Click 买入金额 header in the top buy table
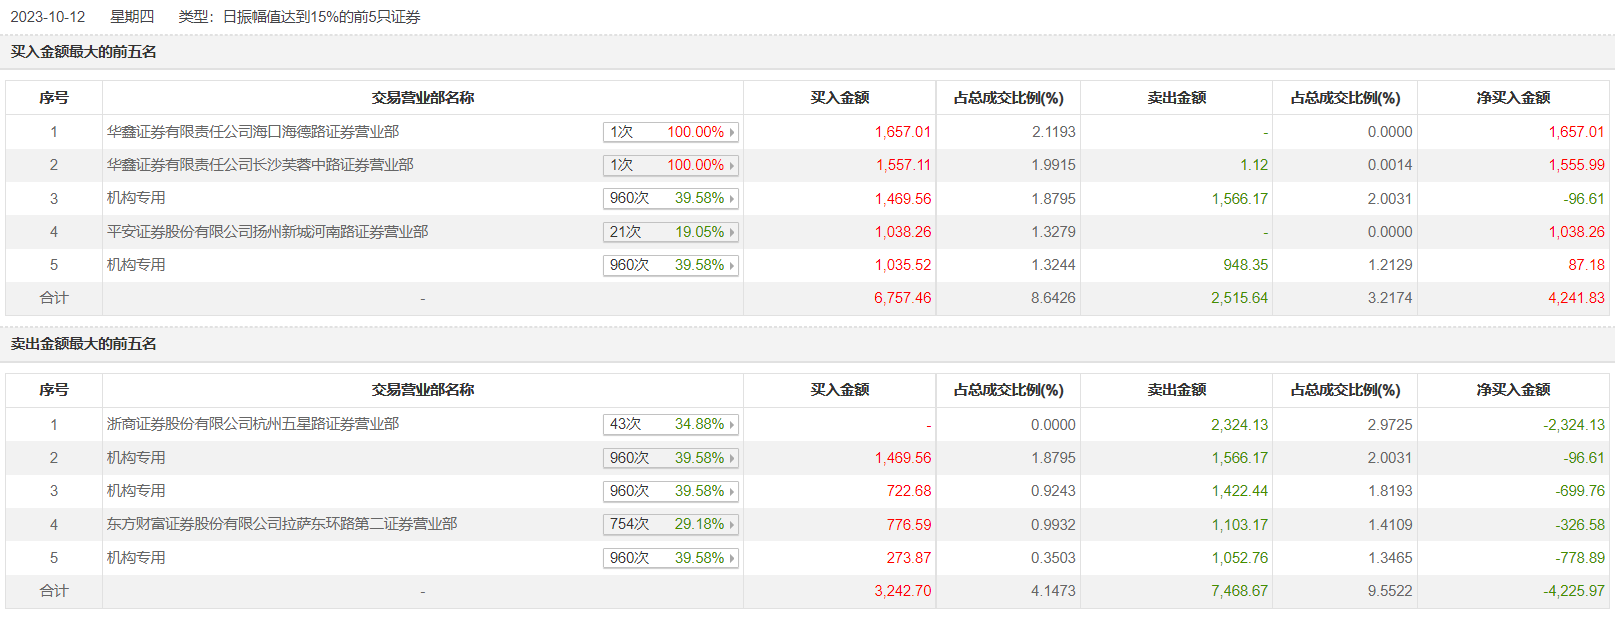Viewport: 1615px width, 617px height. (x=839, y=98)
